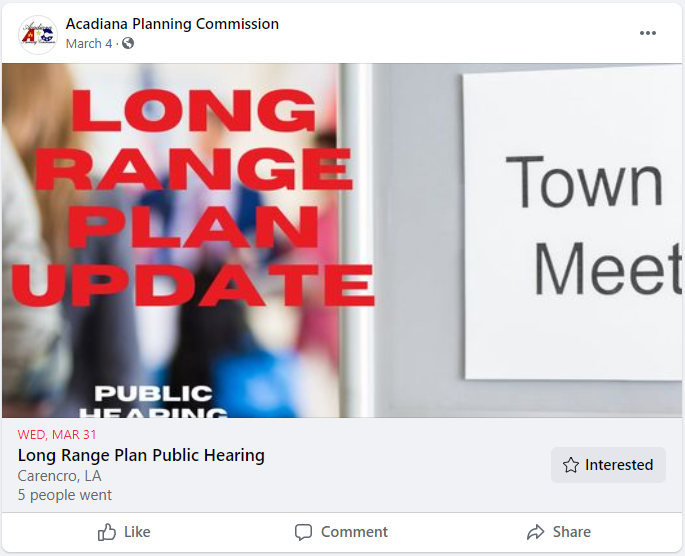Open the Long Range Plan Public Hearing event title

(141, 455)
